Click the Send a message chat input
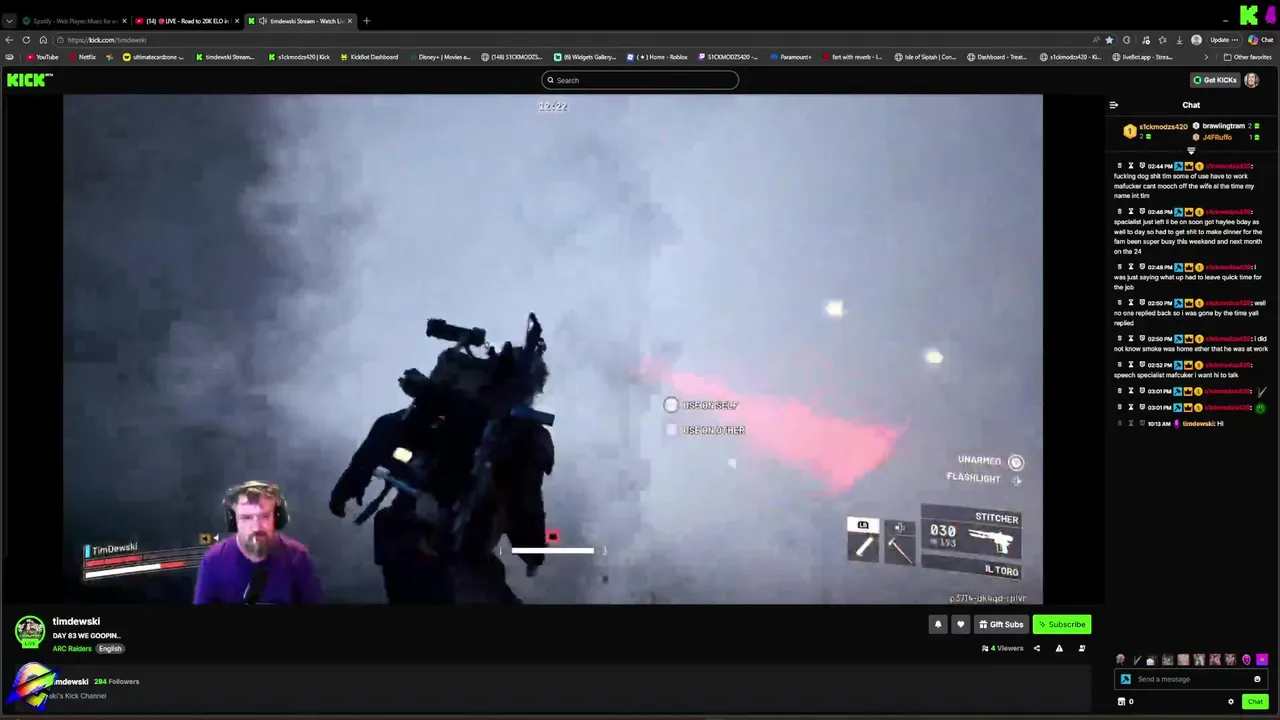 tap(1193, 679)
